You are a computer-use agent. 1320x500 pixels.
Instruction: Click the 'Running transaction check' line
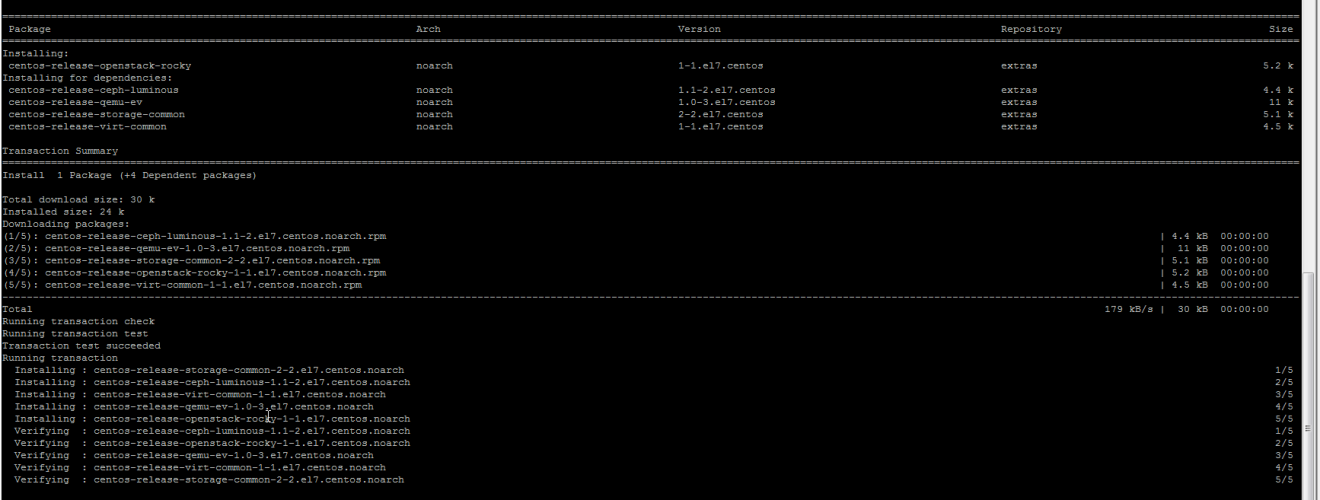click(78, 321)
